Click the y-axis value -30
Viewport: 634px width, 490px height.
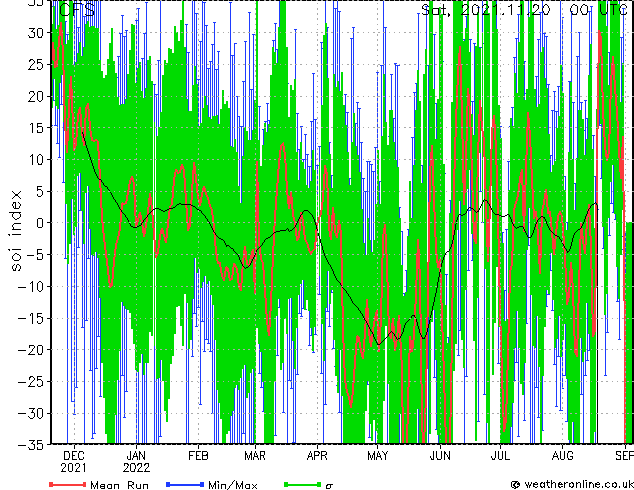pos(31,414)
